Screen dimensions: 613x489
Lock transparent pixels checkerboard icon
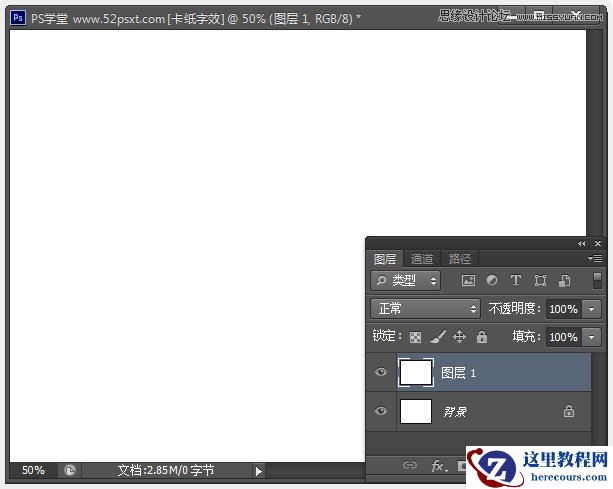pos(415,337)
